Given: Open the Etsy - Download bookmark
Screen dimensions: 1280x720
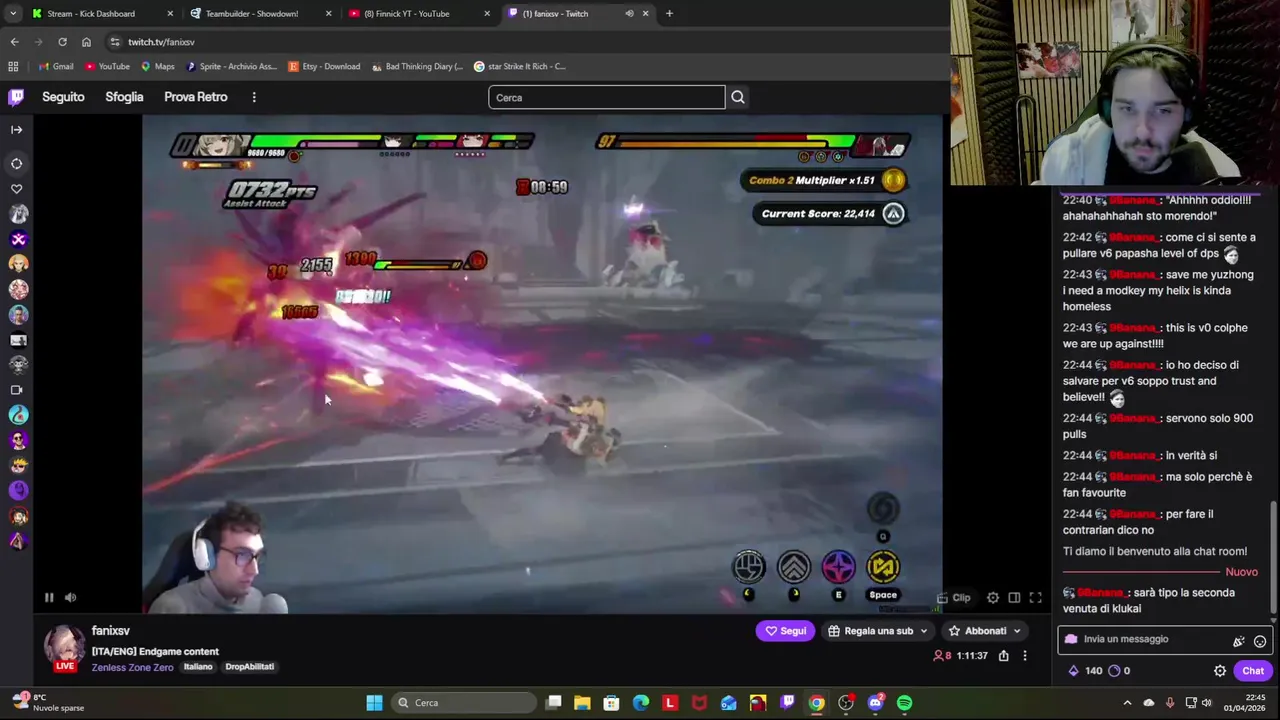Looking at the screenshot, I should coord(324,66).
